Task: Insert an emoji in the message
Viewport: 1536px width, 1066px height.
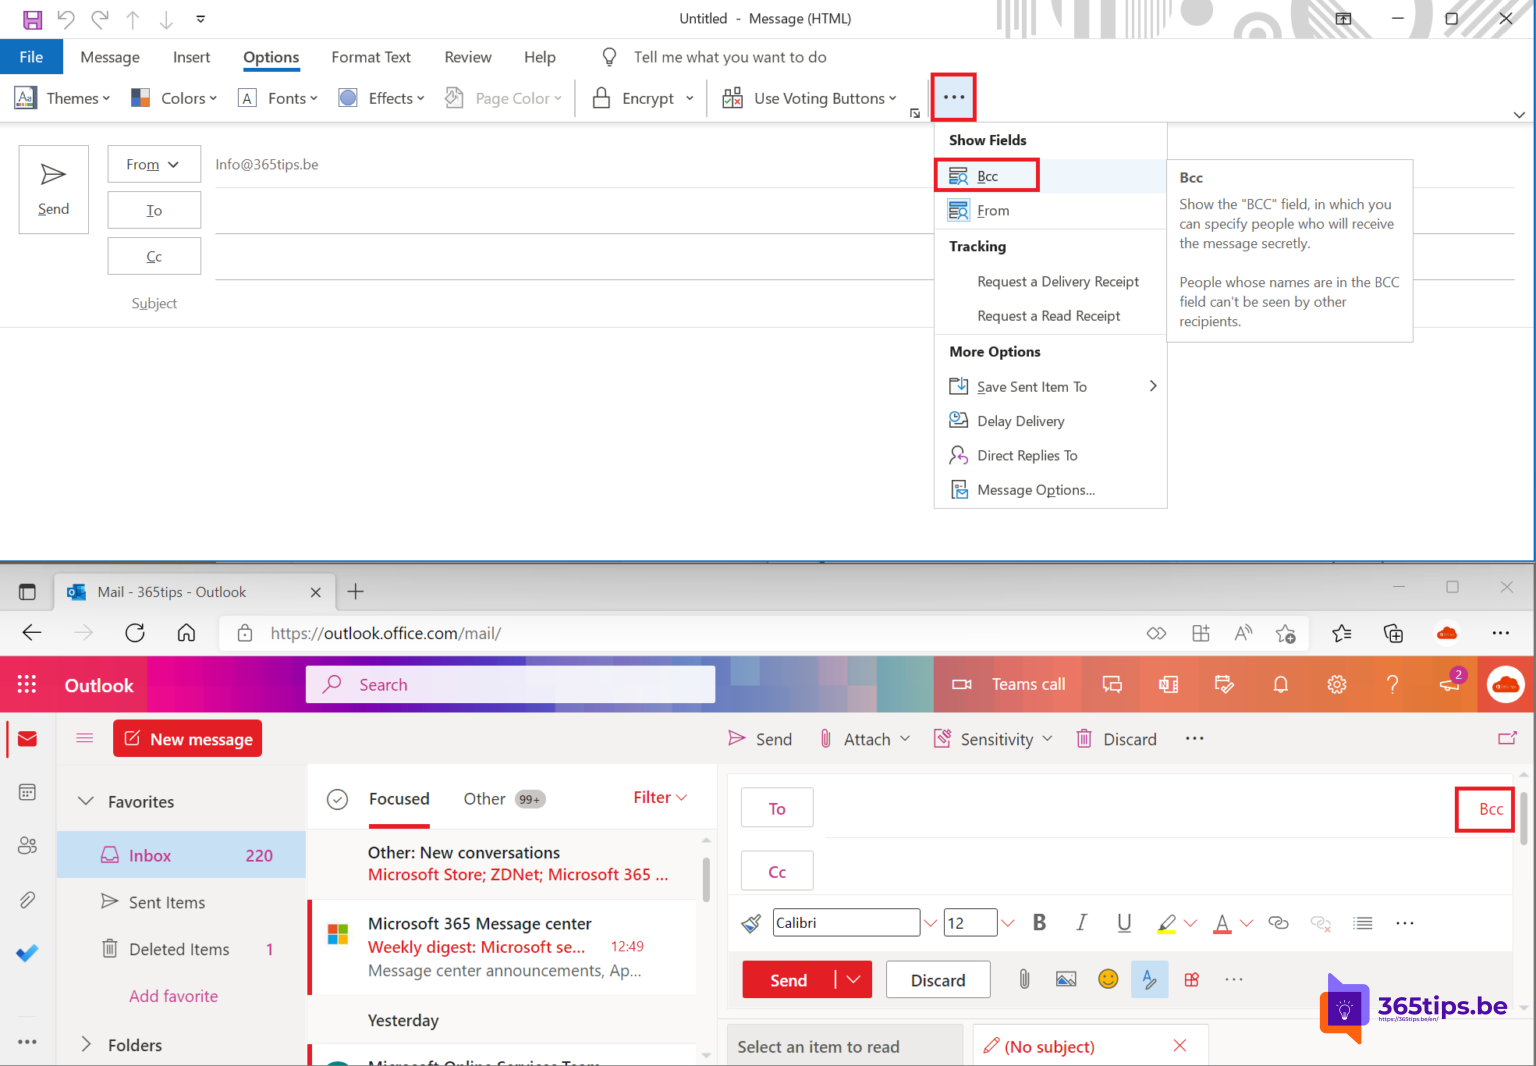Action: tap(1108, 979)
